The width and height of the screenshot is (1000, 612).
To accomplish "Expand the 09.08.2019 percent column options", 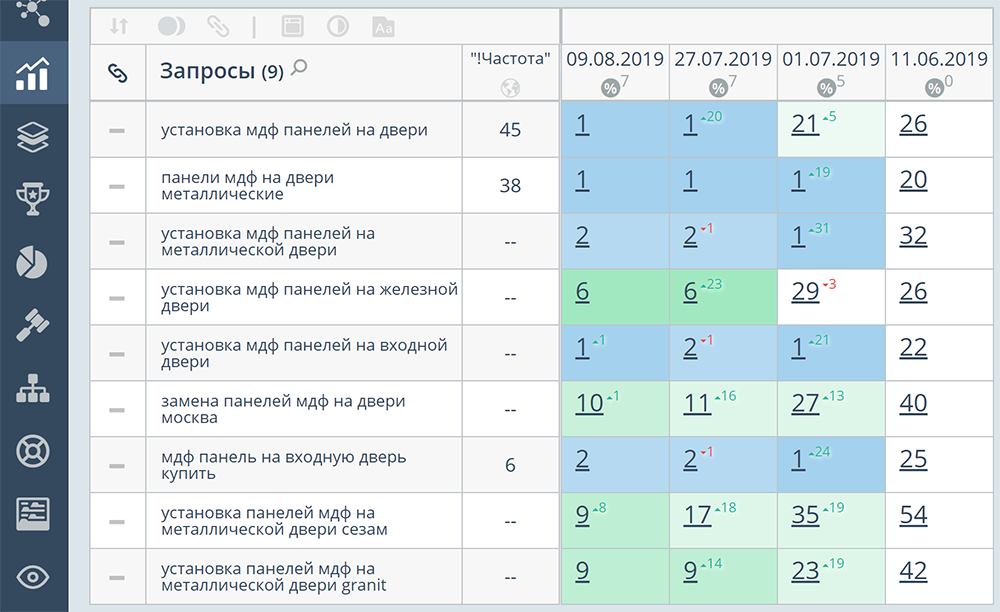I will [x=610, y=87].
